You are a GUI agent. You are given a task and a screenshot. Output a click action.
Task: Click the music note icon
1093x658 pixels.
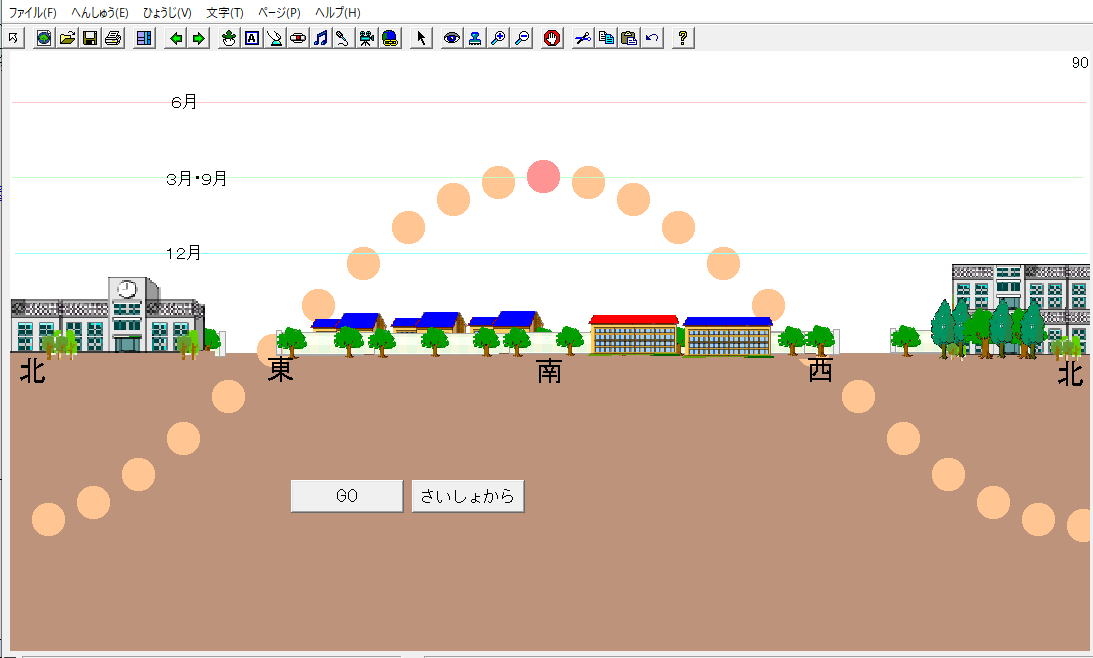[x=320, y=38]
